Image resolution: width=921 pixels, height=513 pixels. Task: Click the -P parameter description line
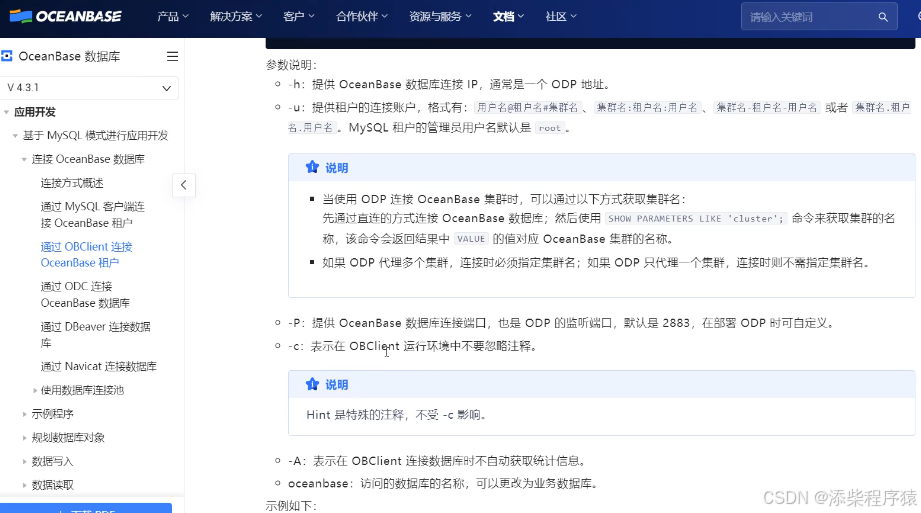(x=561, y=323)
